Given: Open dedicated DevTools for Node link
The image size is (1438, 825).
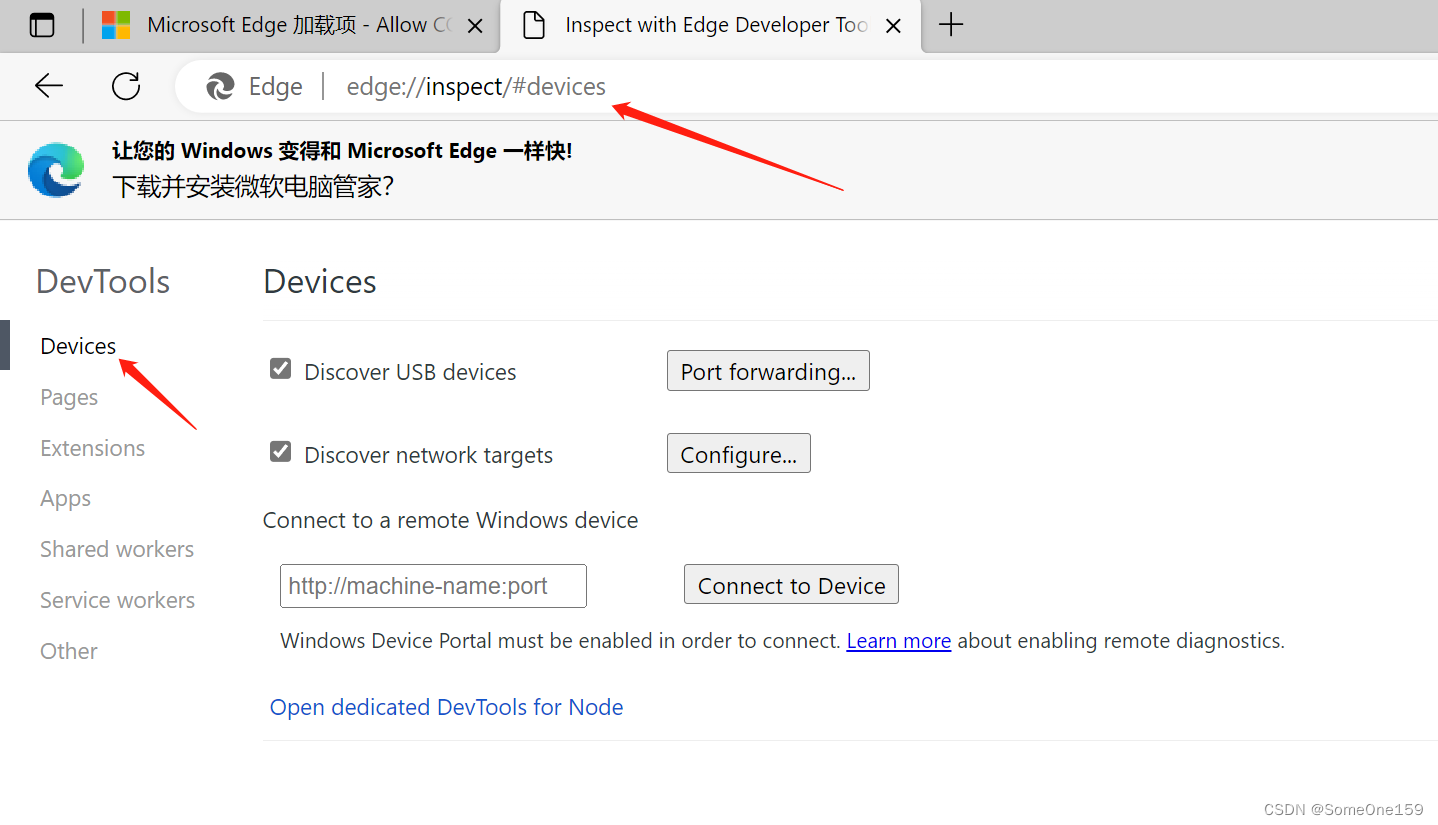Looking at the screenshot, I should pos(446,707).
